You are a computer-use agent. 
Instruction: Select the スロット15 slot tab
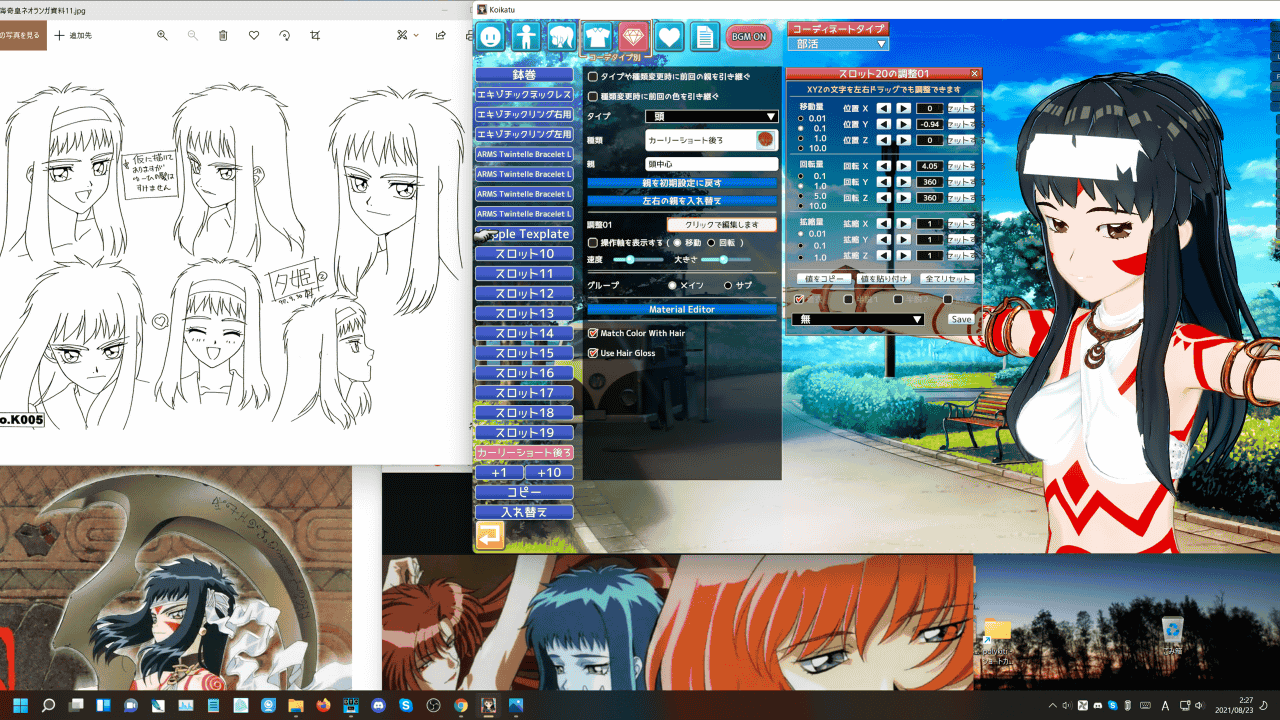[524, 353]
